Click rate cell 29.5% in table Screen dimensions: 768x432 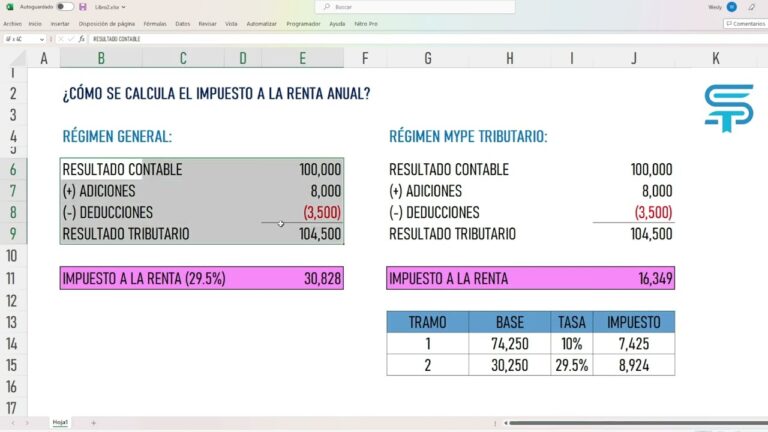coord(572,365)
